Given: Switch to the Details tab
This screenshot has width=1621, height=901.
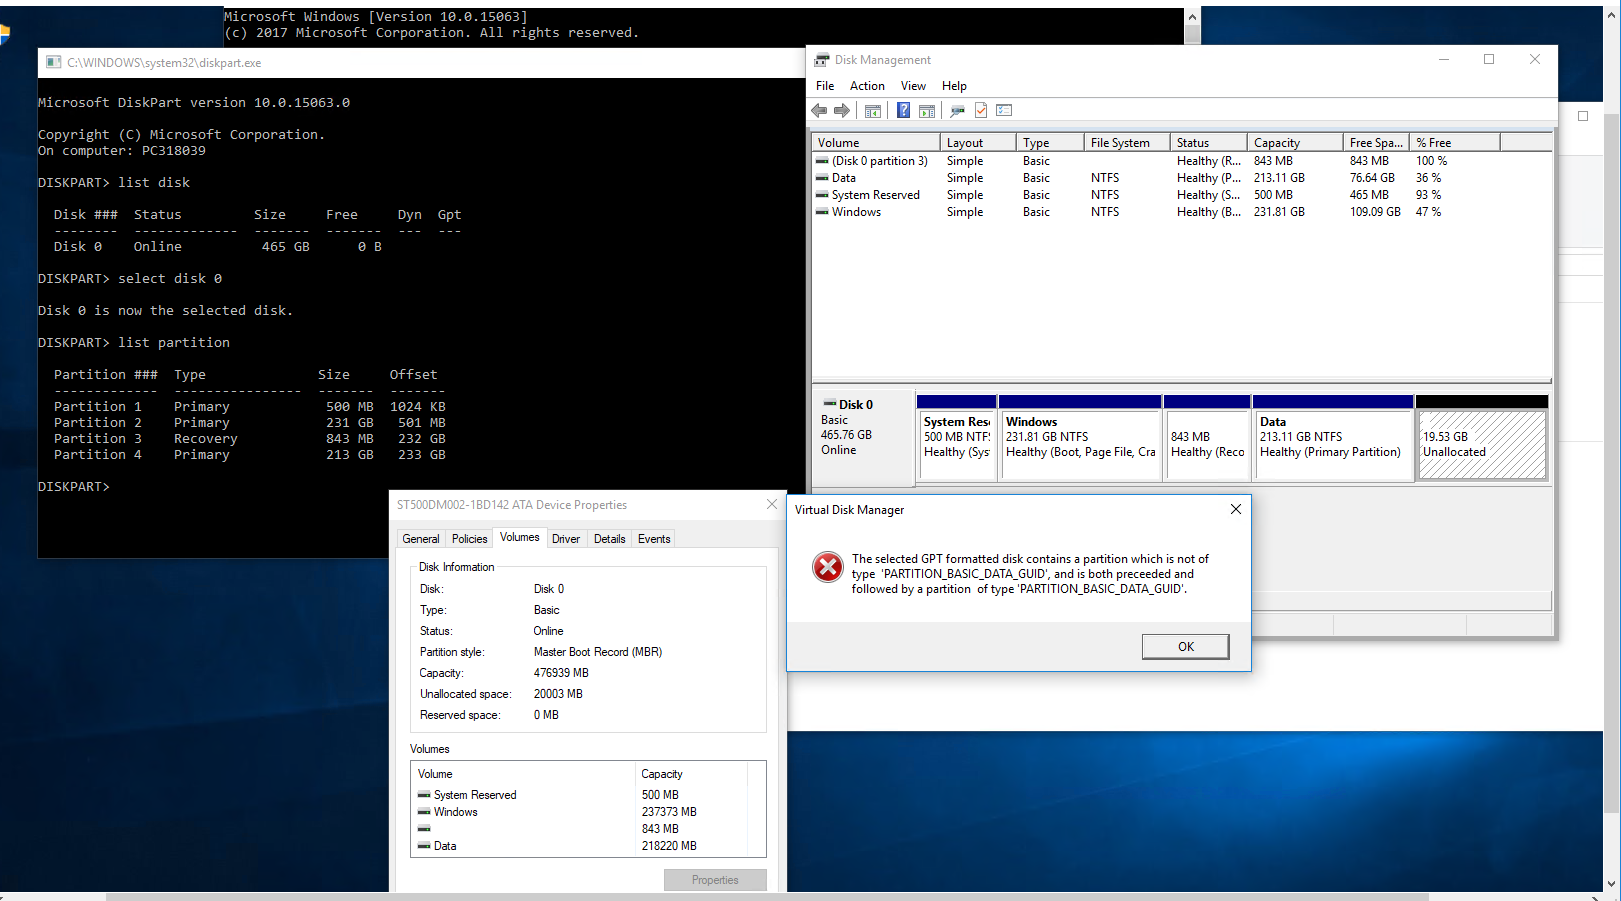Looking at the screenshot, I should 610,539.
